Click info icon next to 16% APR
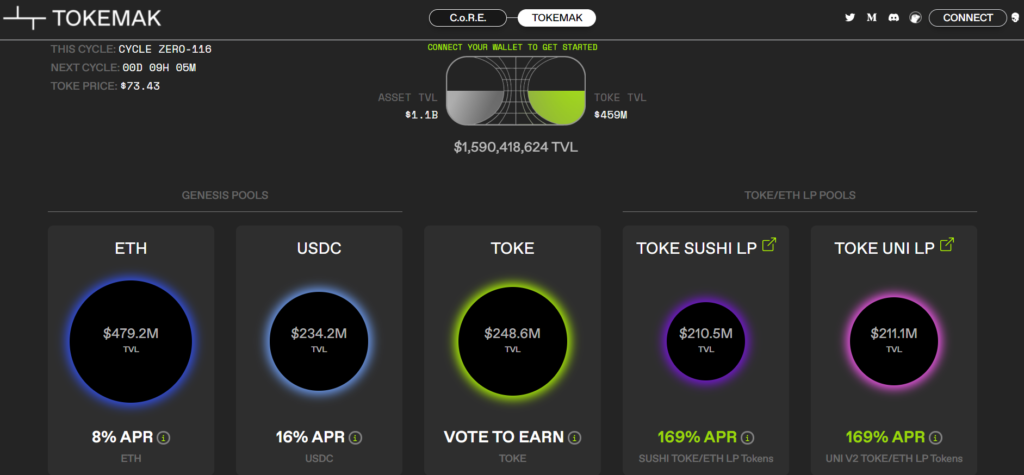The height and width of the screenshot is (475, 1024). (356, 438)
